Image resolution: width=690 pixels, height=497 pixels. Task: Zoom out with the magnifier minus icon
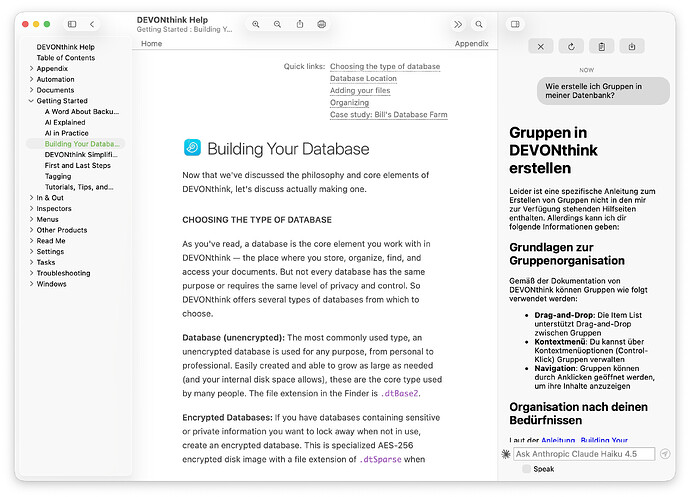[x=278, y=24]
